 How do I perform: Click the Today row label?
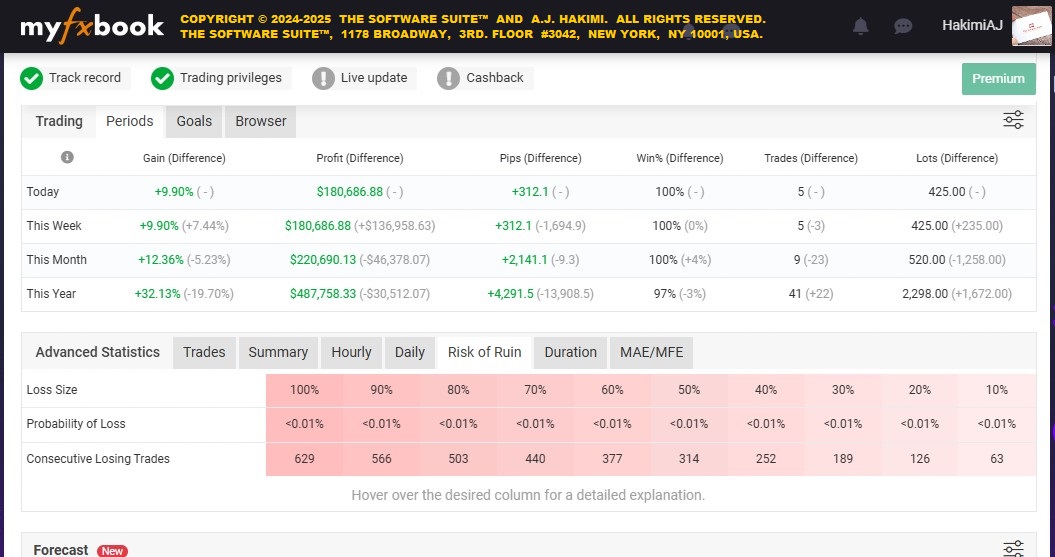(x=43, y=192)
